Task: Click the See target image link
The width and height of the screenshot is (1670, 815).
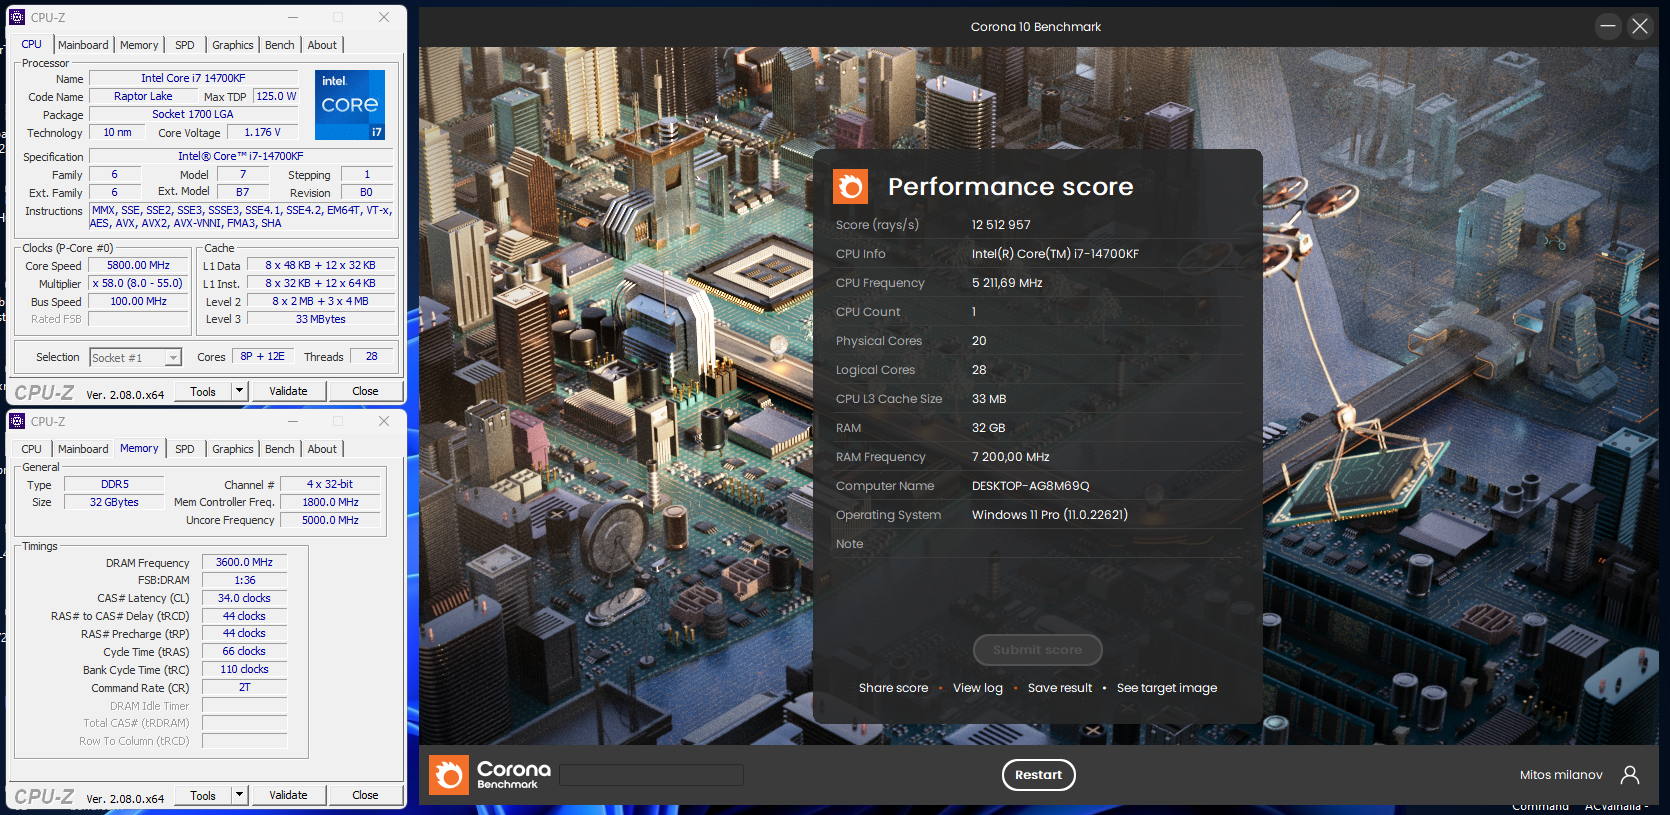Action: click(1167, 688)
